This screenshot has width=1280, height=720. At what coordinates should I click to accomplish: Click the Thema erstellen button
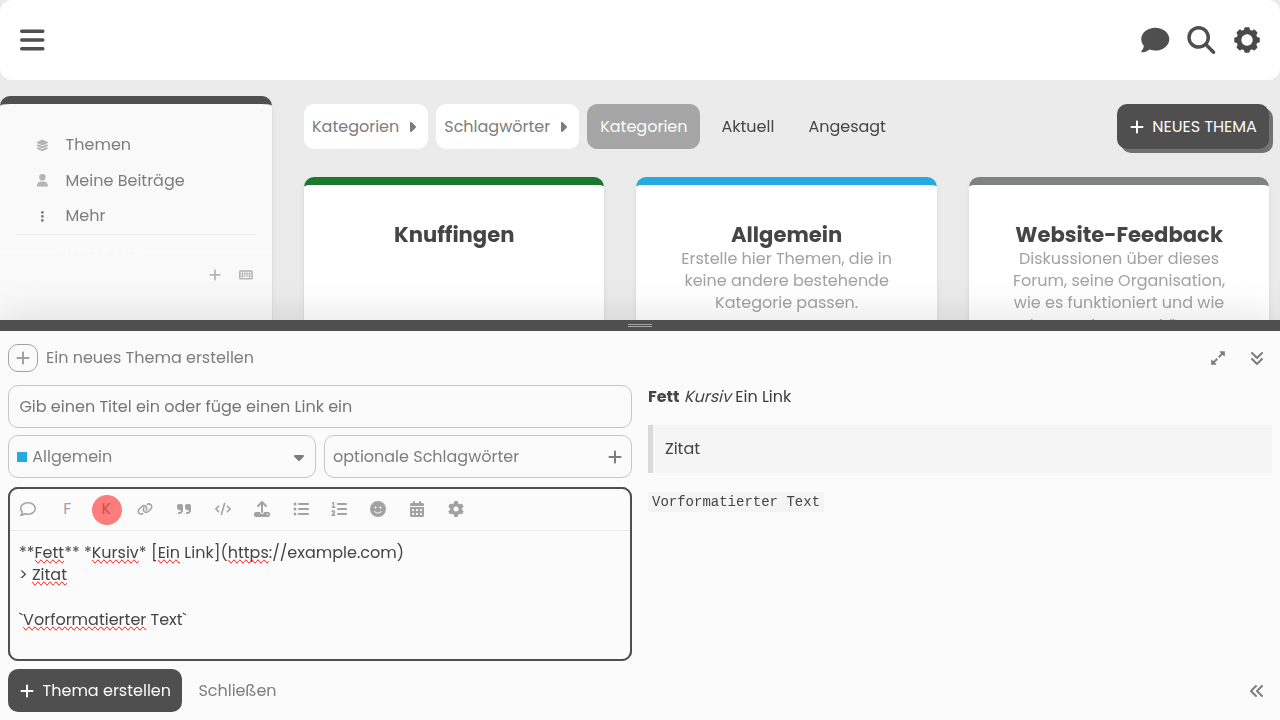coord(95,691)
